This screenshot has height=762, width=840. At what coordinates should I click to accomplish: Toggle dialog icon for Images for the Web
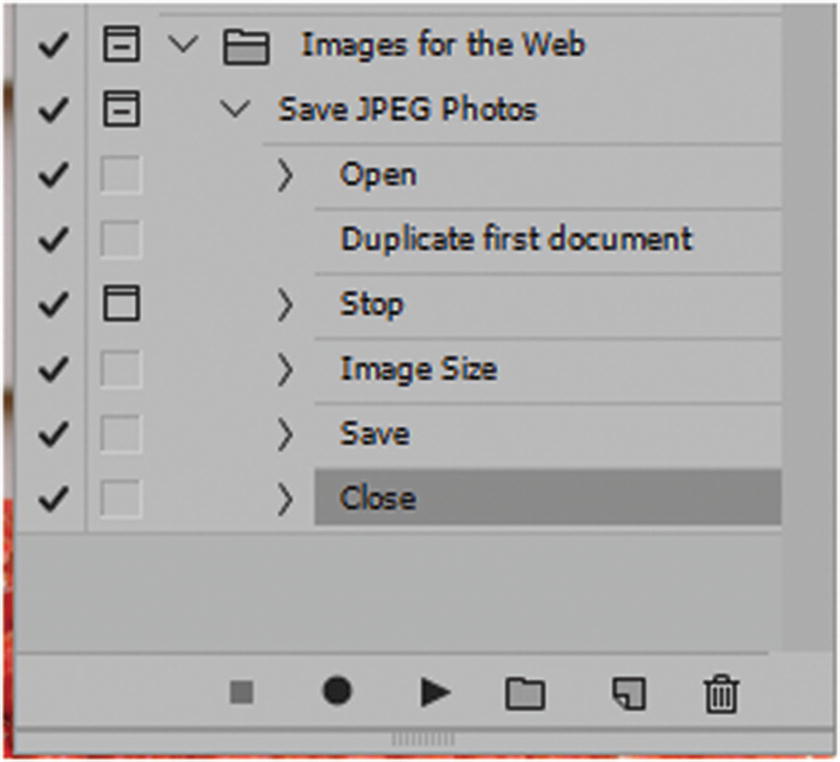(x=122, y=45)
